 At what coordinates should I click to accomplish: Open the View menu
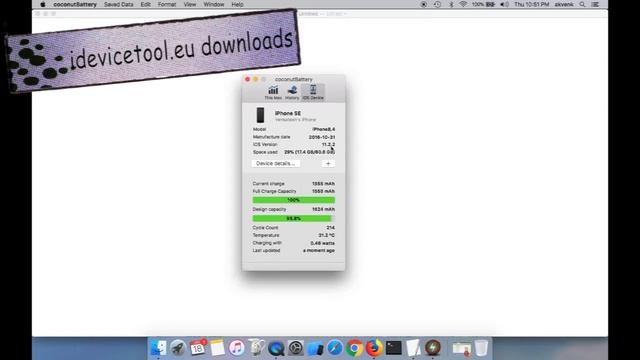pos(190,4)
